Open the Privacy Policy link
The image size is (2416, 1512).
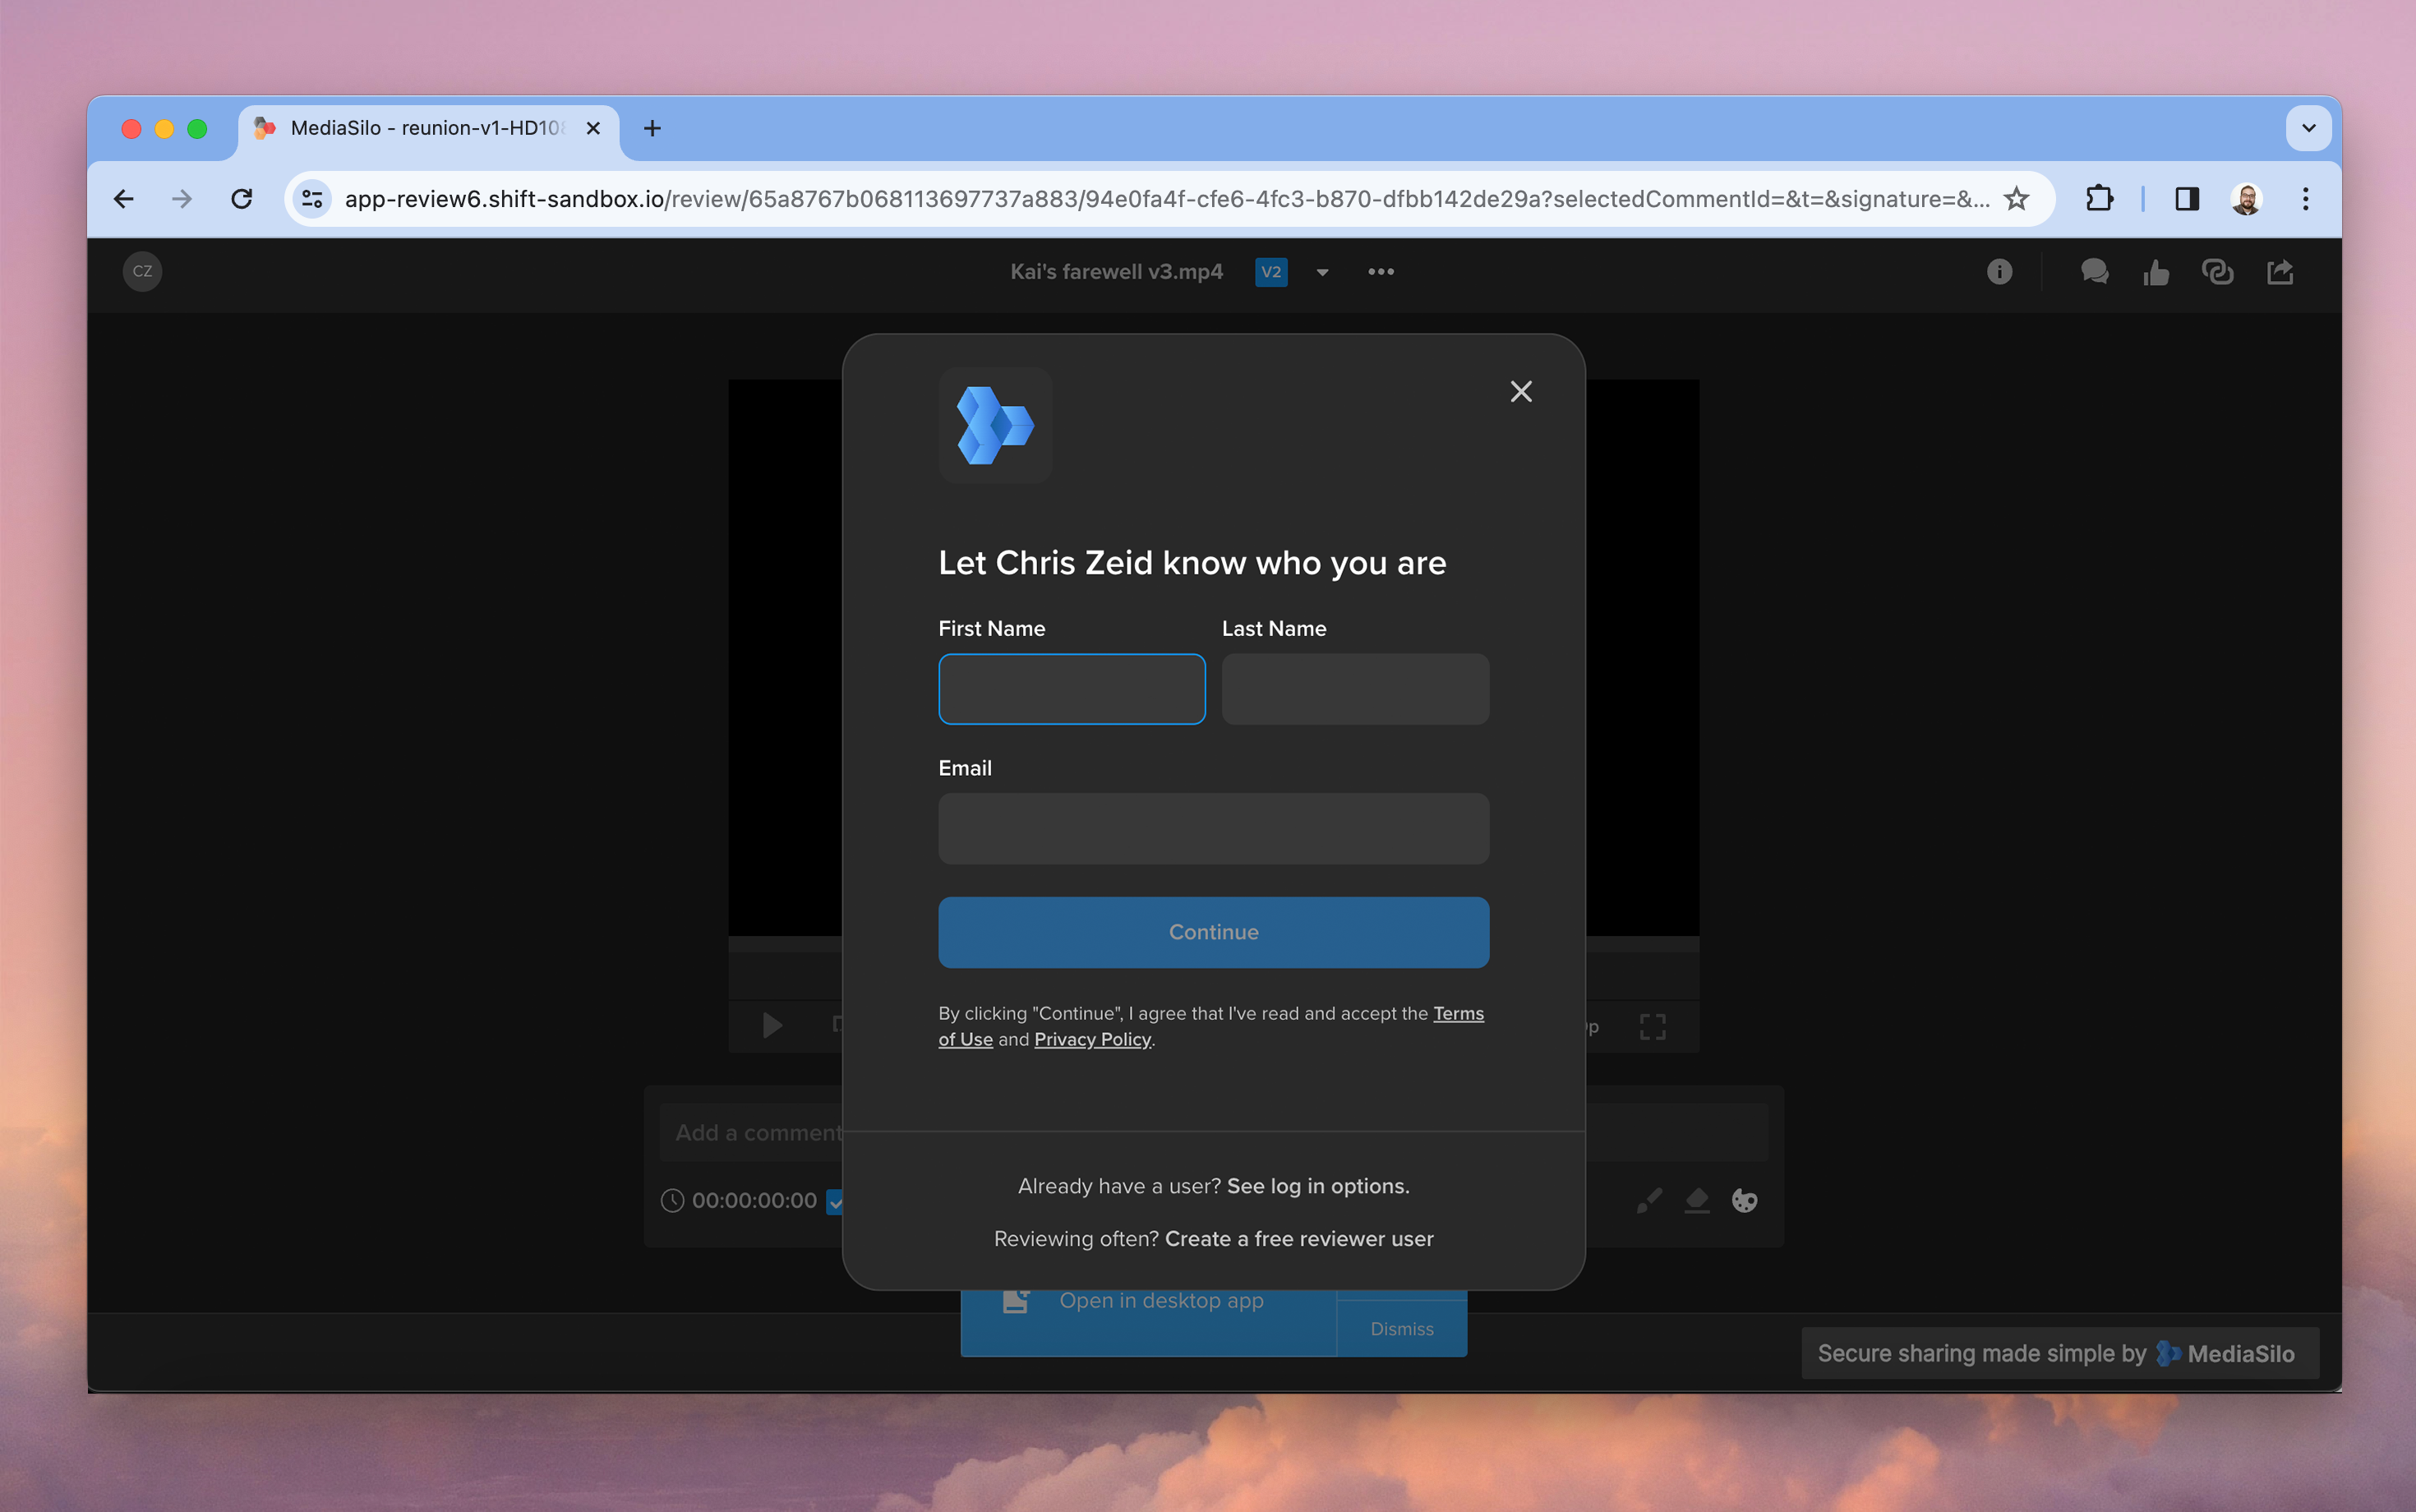(1092, 1040)
